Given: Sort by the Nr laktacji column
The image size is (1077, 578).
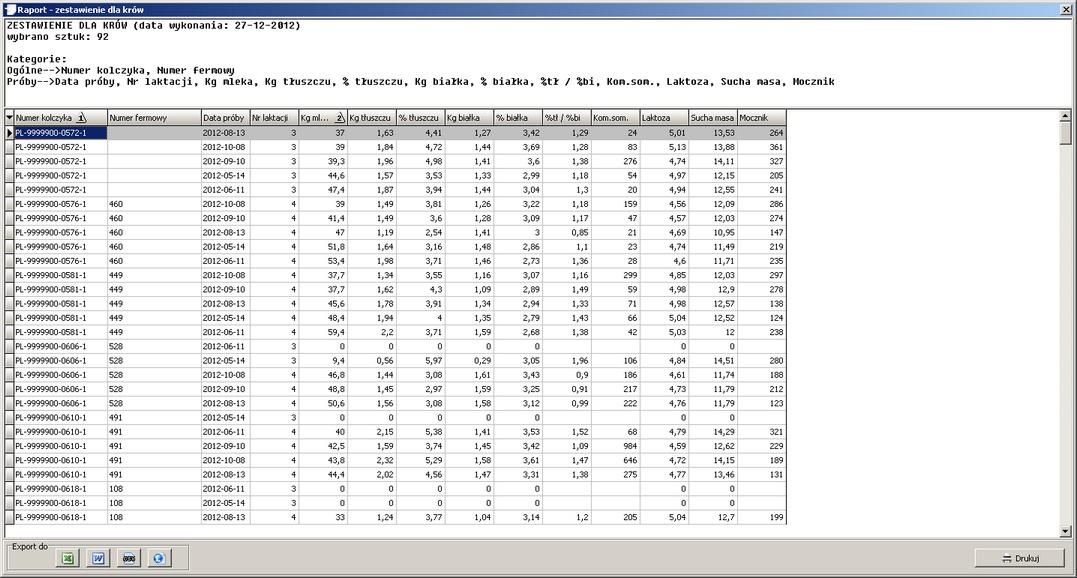Looking at the screenshot, I should (x=272, y=118).
